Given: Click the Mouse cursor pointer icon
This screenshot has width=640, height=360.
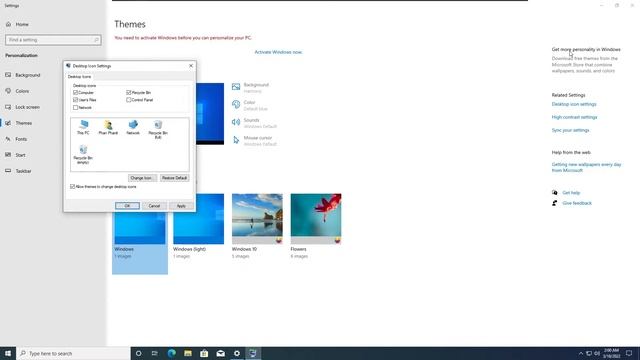Looking at the screenshot, I should pyautogui.click(x=236, y=140).
